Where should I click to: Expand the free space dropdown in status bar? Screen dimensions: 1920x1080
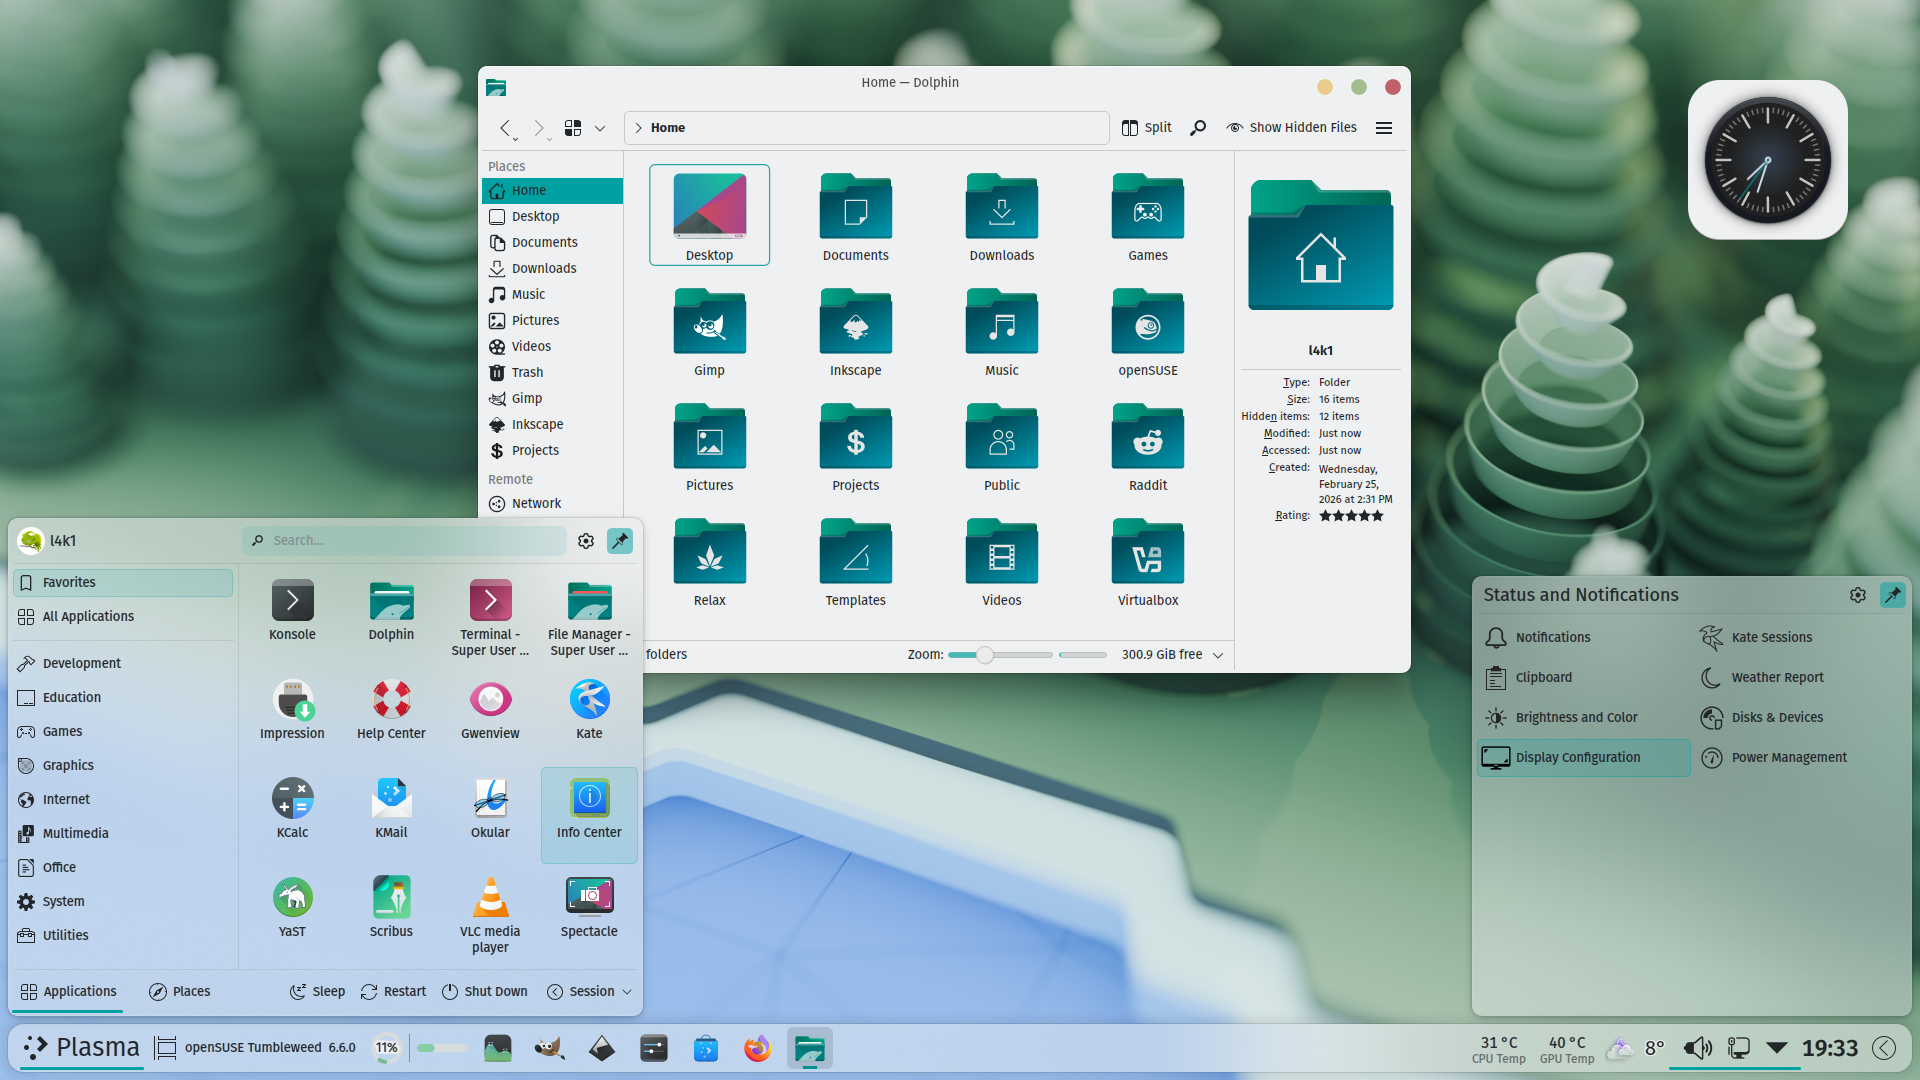pos(1218,655)
